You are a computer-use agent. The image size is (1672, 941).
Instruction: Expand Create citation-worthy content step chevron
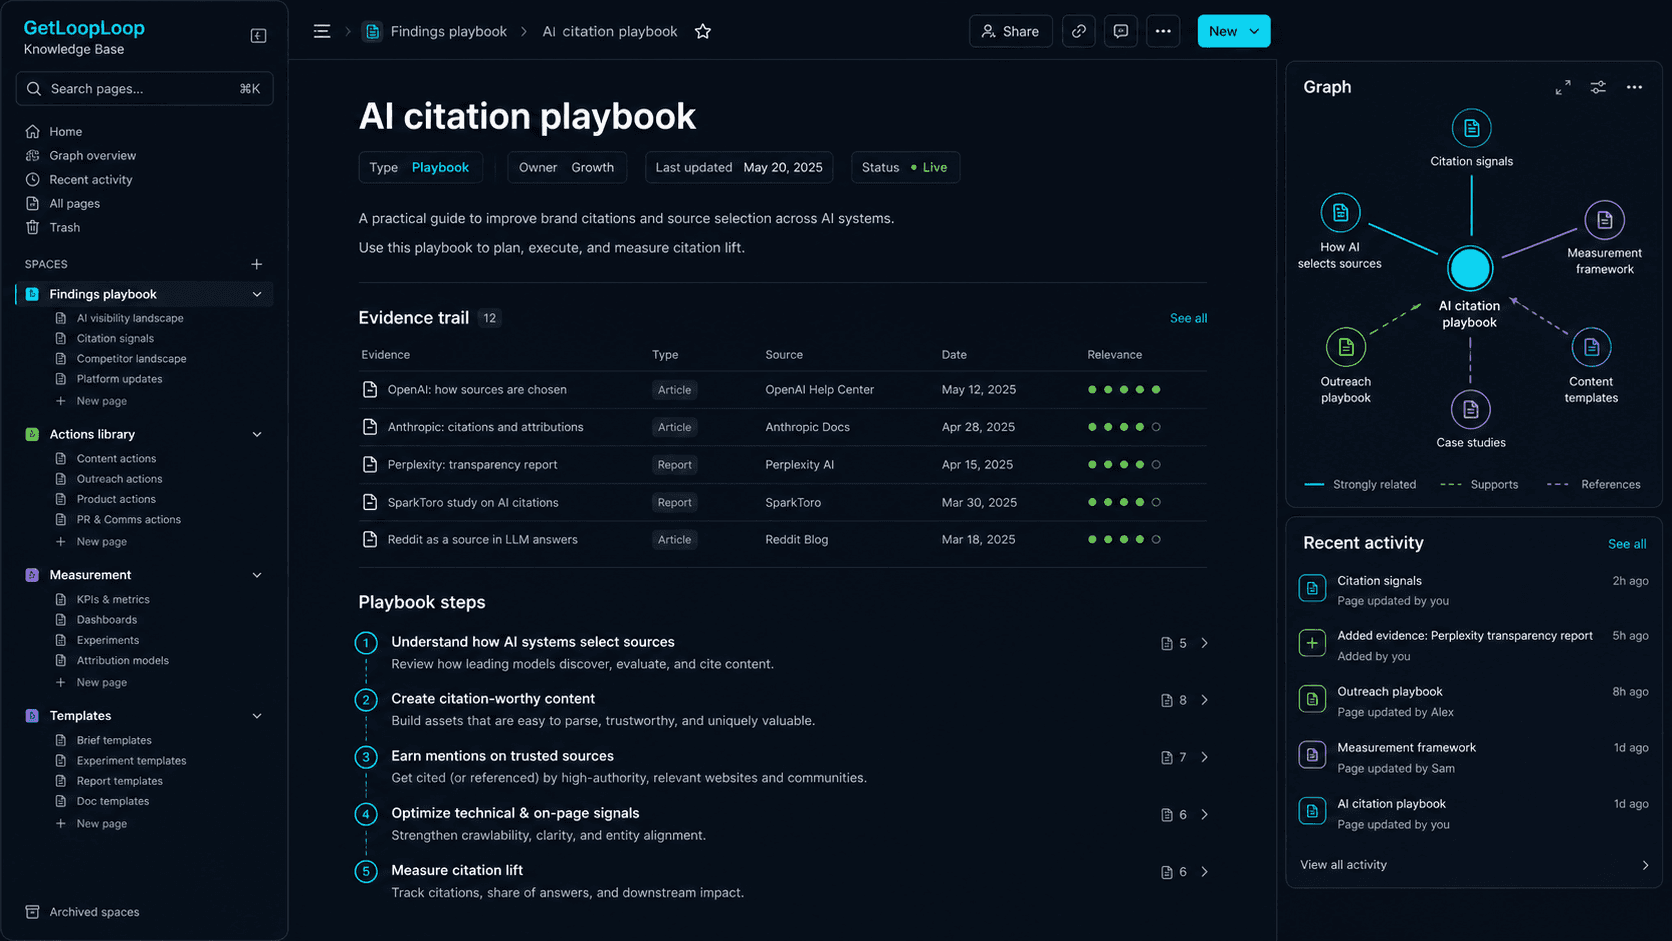(x=1204, y=700)
